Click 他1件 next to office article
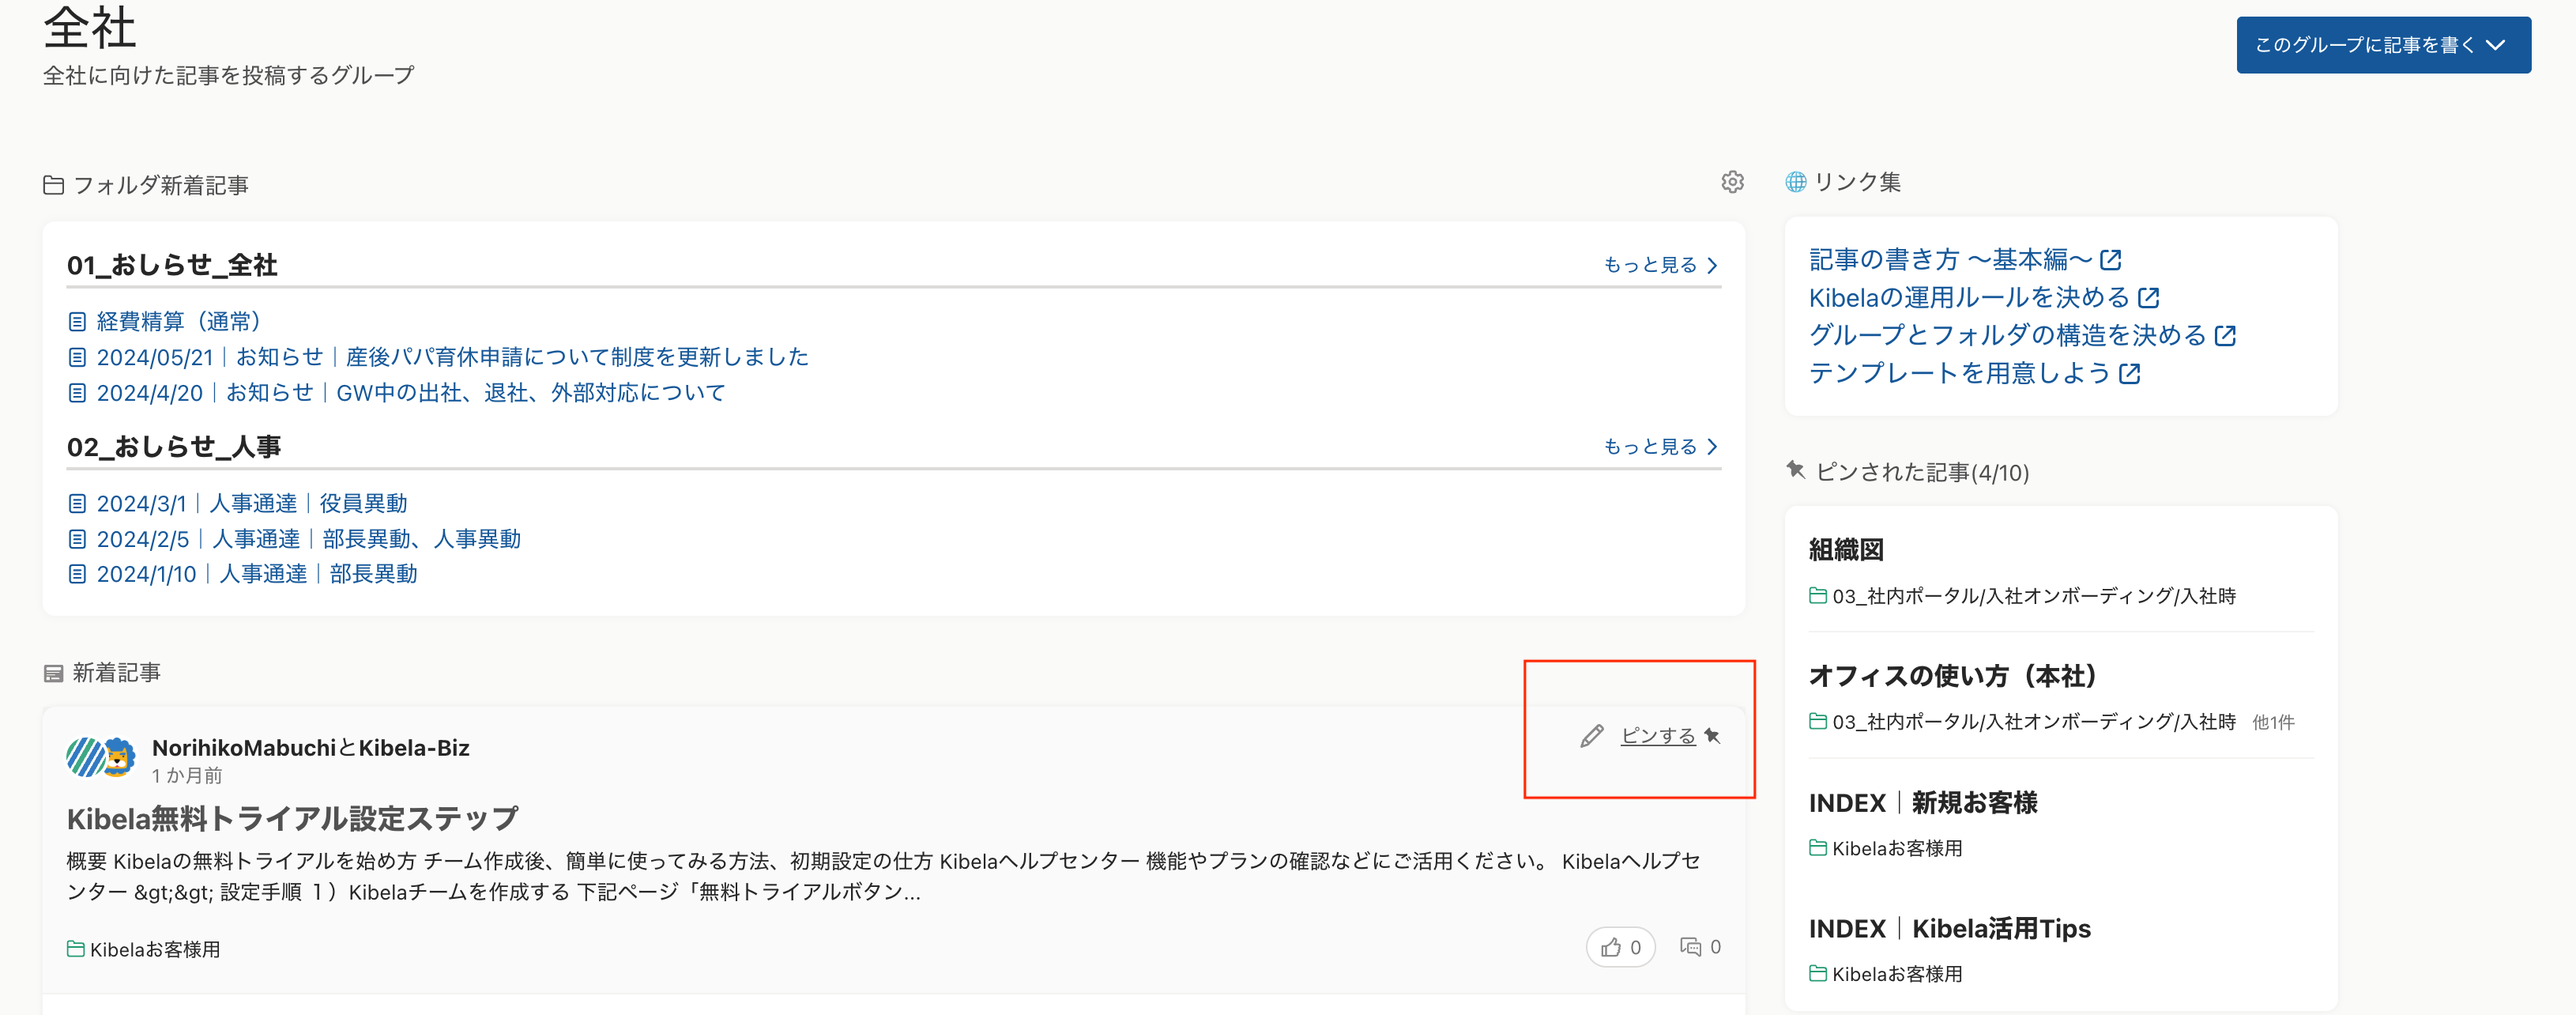The height and width of the screenshot is (1015, 2576). (2273, 723)
